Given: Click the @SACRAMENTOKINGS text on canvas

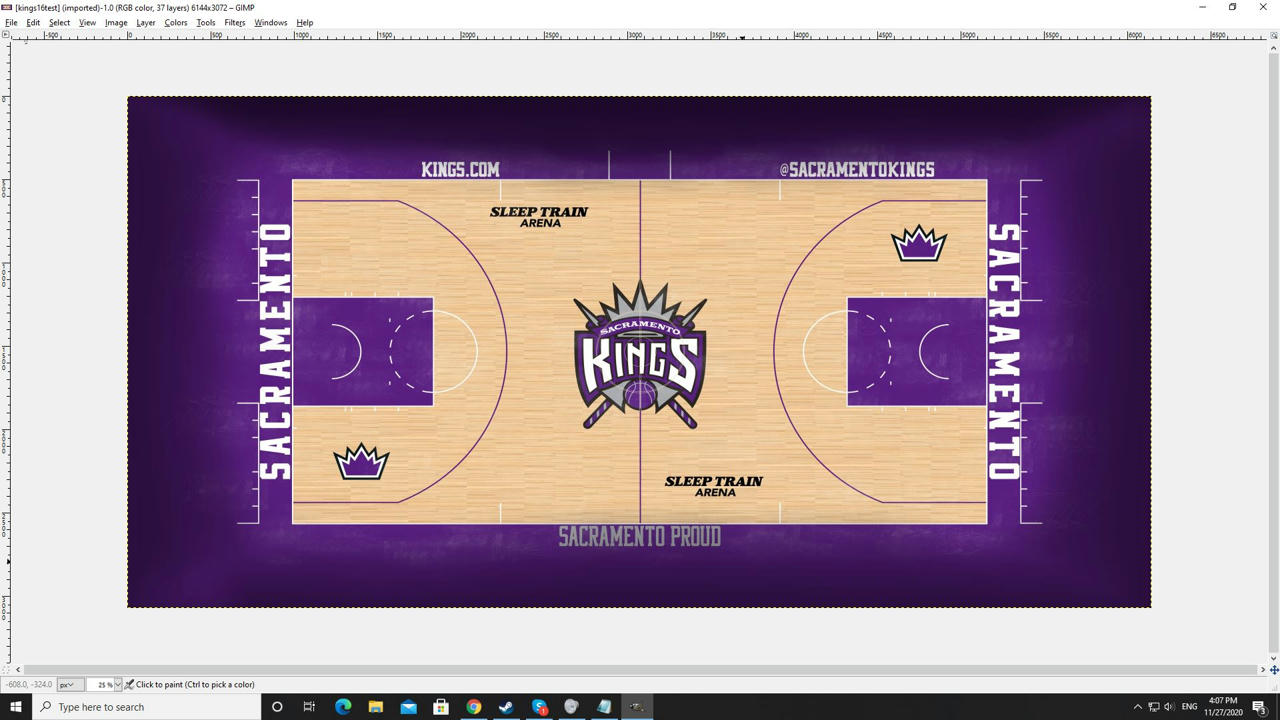Looking at the screenshot, I should (857, 169).
